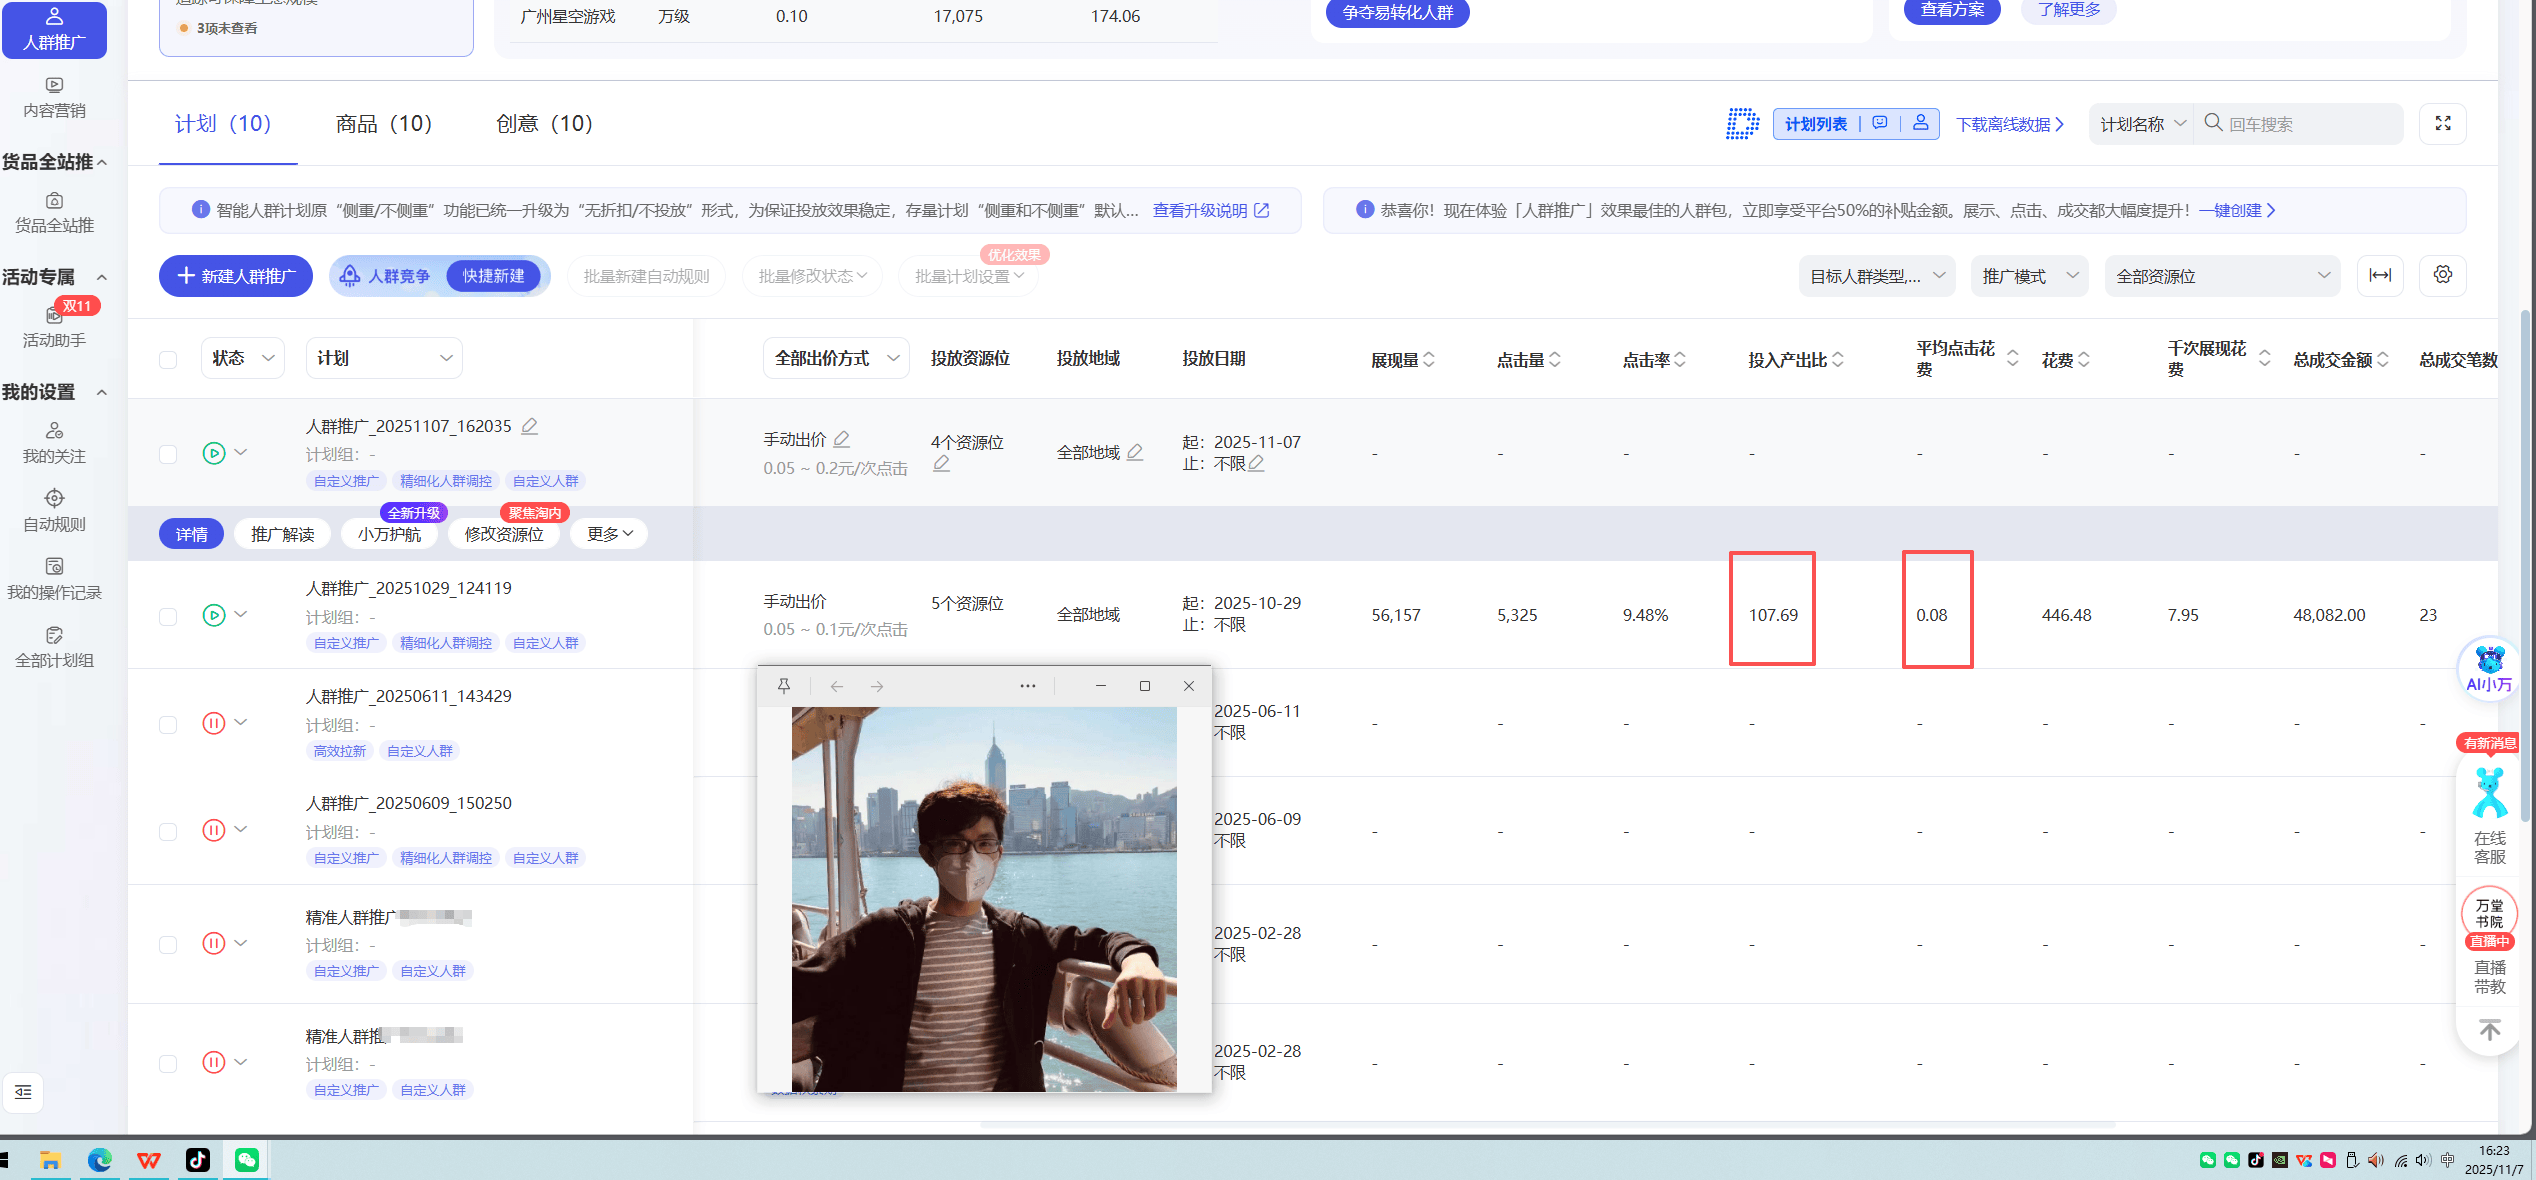Open AI小万 assistant icon

coord(2488,668)
